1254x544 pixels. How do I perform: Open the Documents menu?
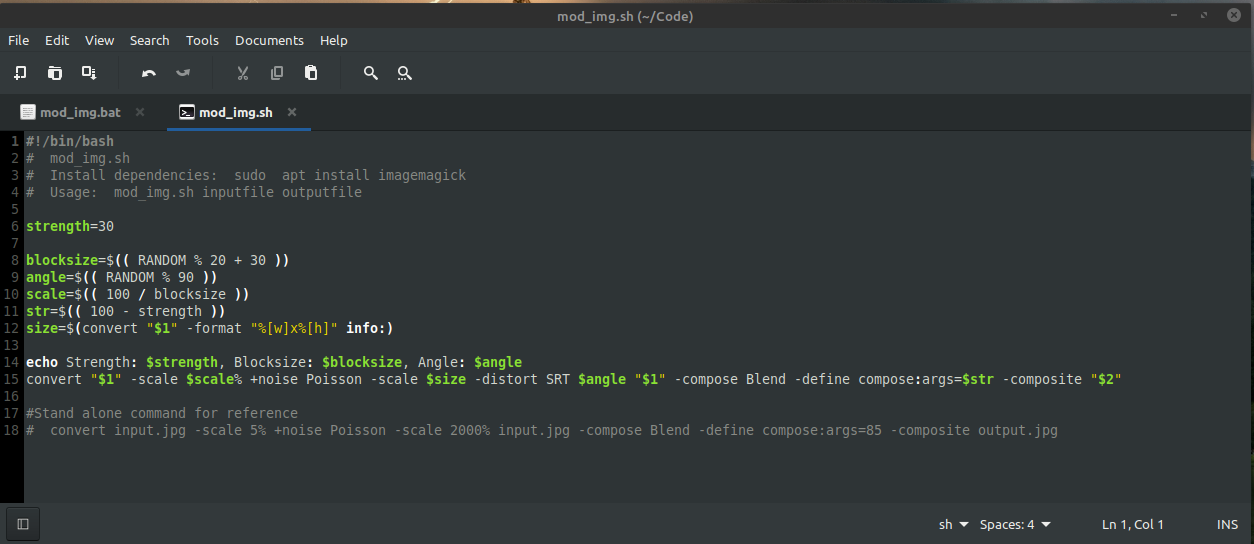[269, 41]
